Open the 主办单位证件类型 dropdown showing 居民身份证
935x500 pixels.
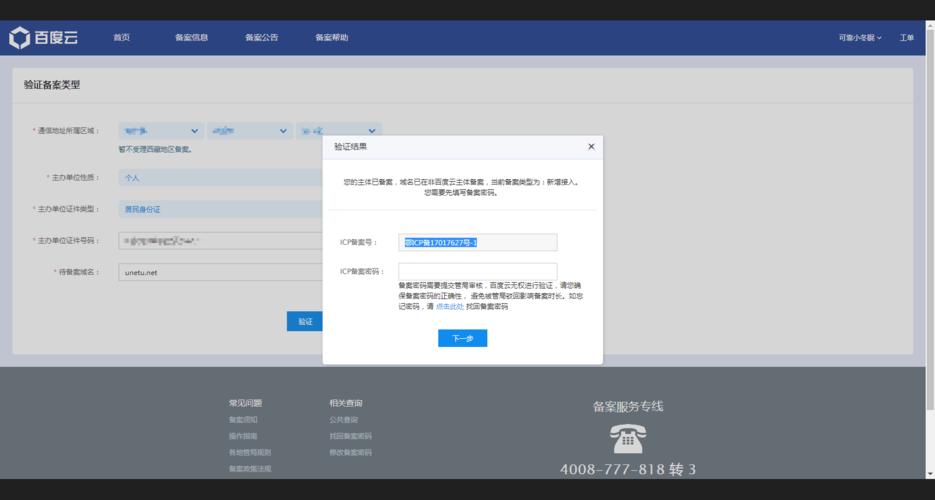tap(221, 209)
